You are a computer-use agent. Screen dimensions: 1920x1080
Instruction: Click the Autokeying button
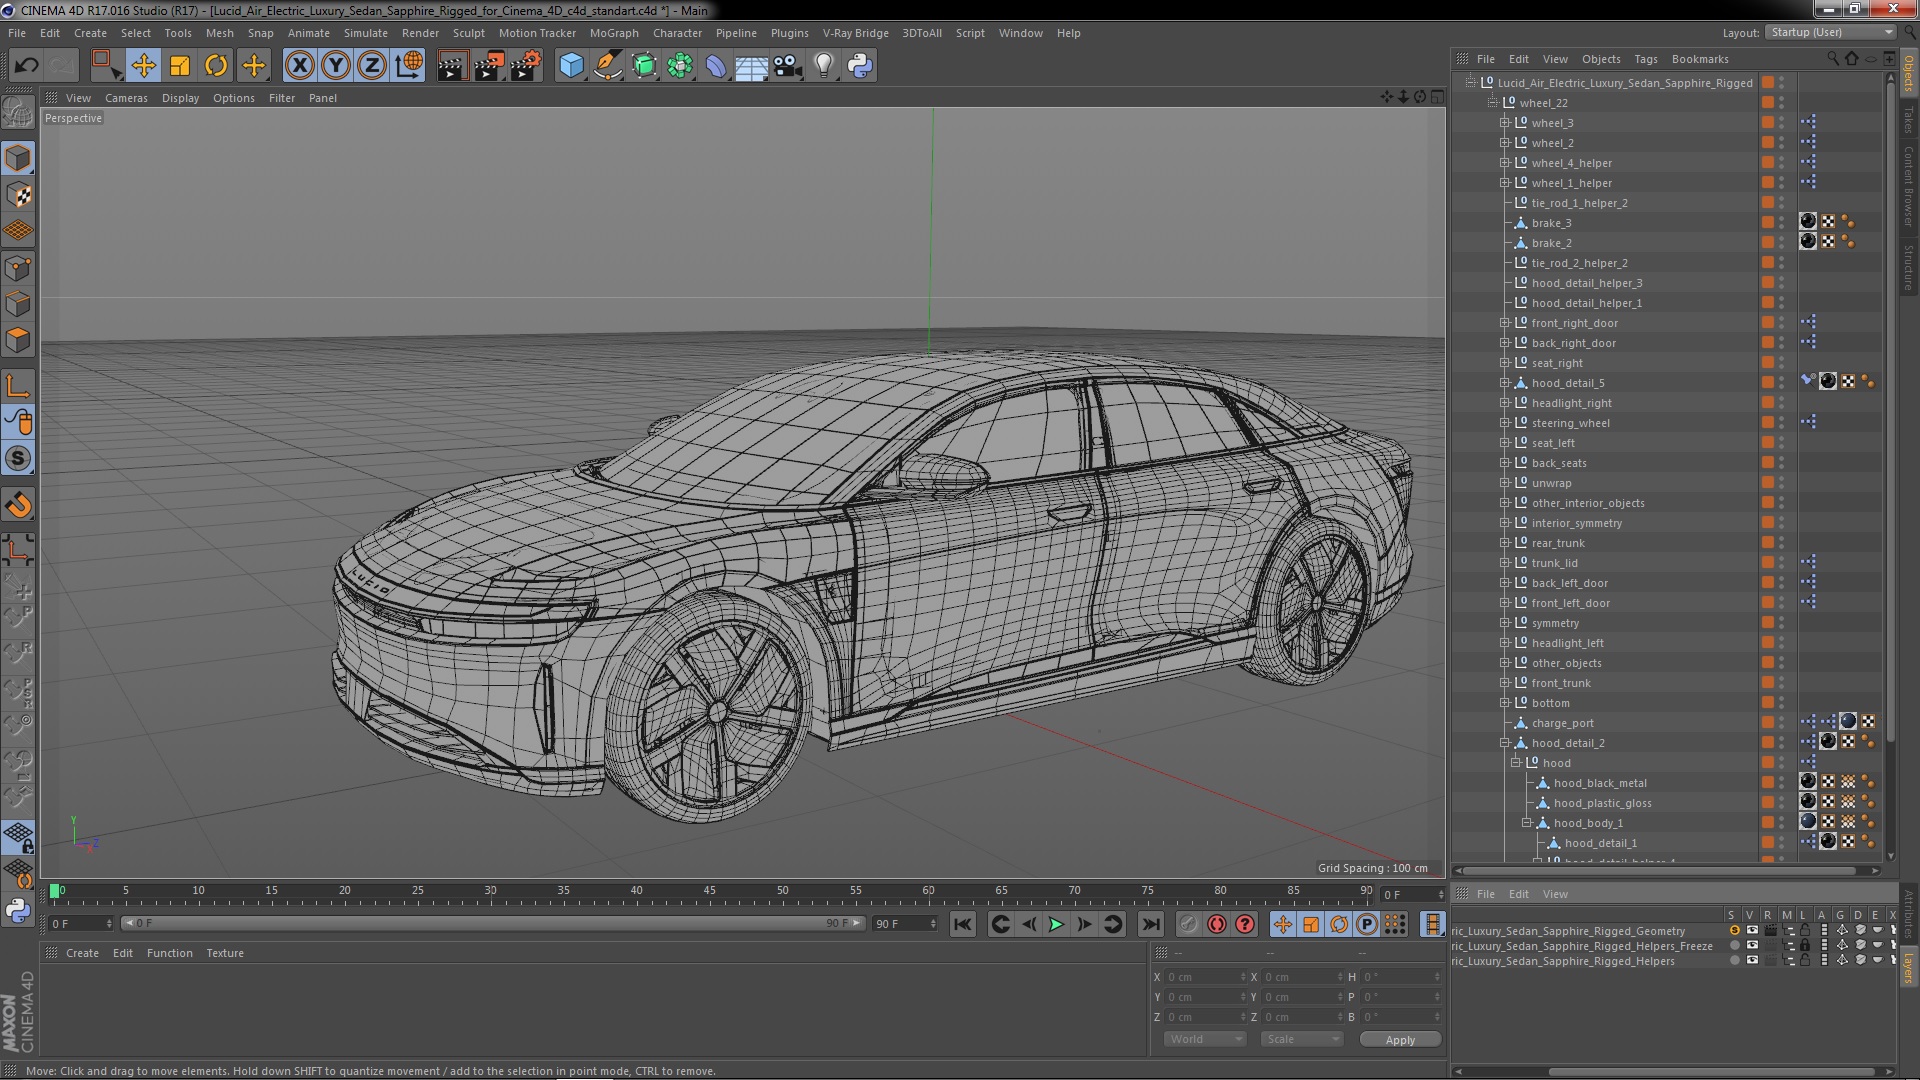tap(1216, 925)
